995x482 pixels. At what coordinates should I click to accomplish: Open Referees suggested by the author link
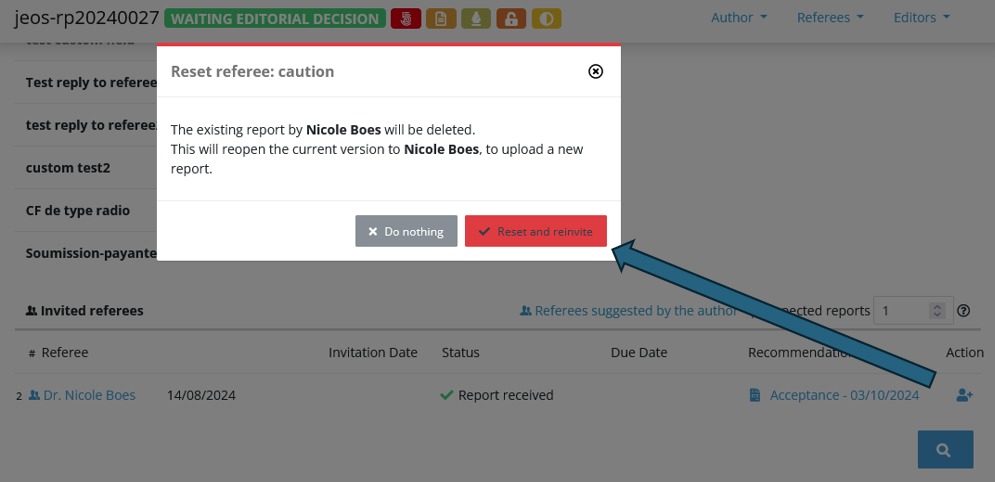(x=629, y=311)
